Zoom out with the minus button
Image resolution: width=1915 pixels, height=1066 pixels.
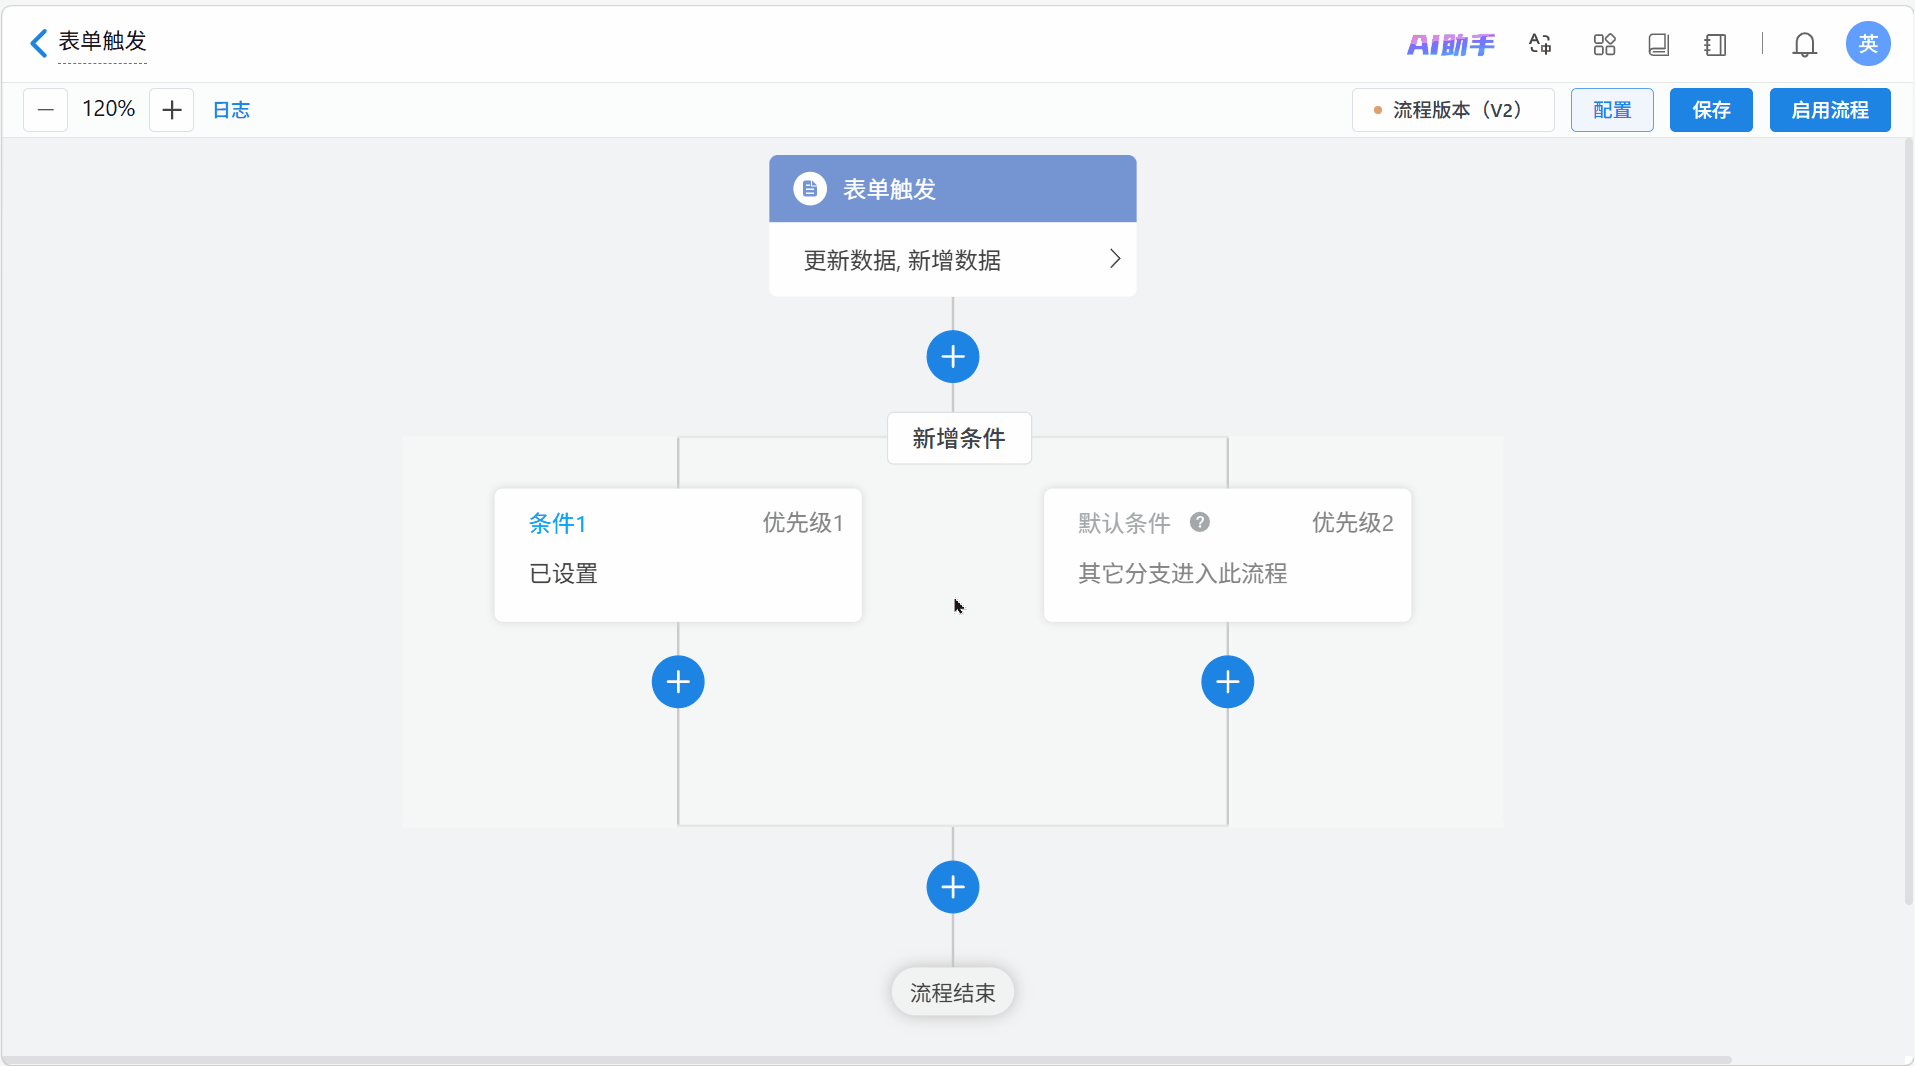point(46,110)
